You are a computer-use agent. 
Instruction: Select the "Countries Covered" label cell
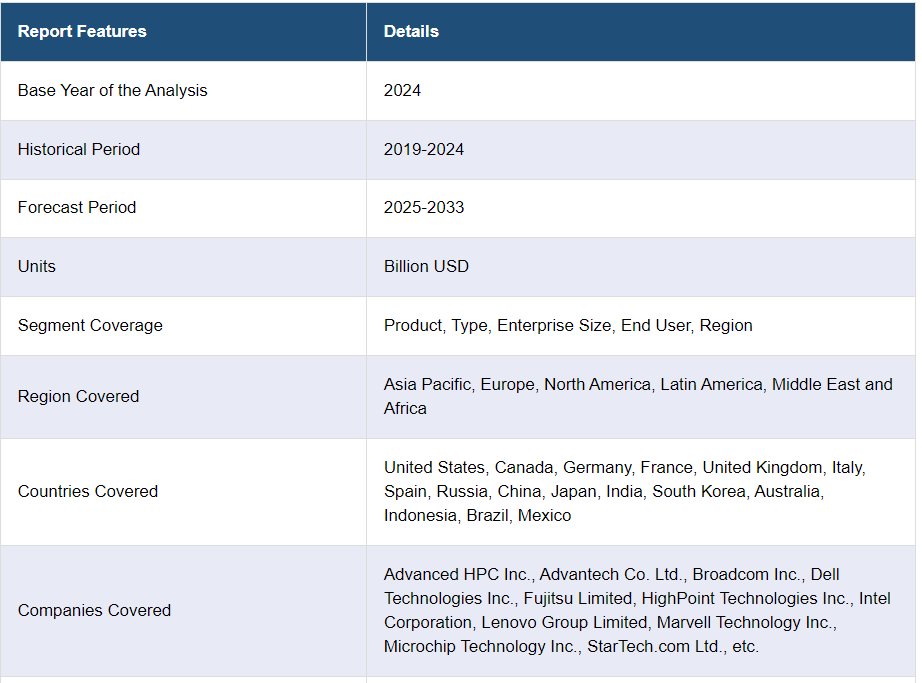(88, 491)
